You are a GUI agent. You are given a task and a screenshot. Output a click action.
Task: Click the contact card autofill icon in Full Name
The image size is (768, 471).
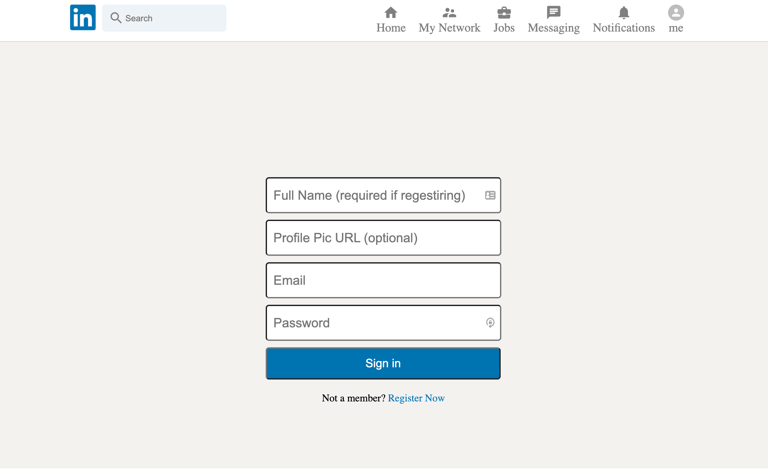click(x=490, y=195)
